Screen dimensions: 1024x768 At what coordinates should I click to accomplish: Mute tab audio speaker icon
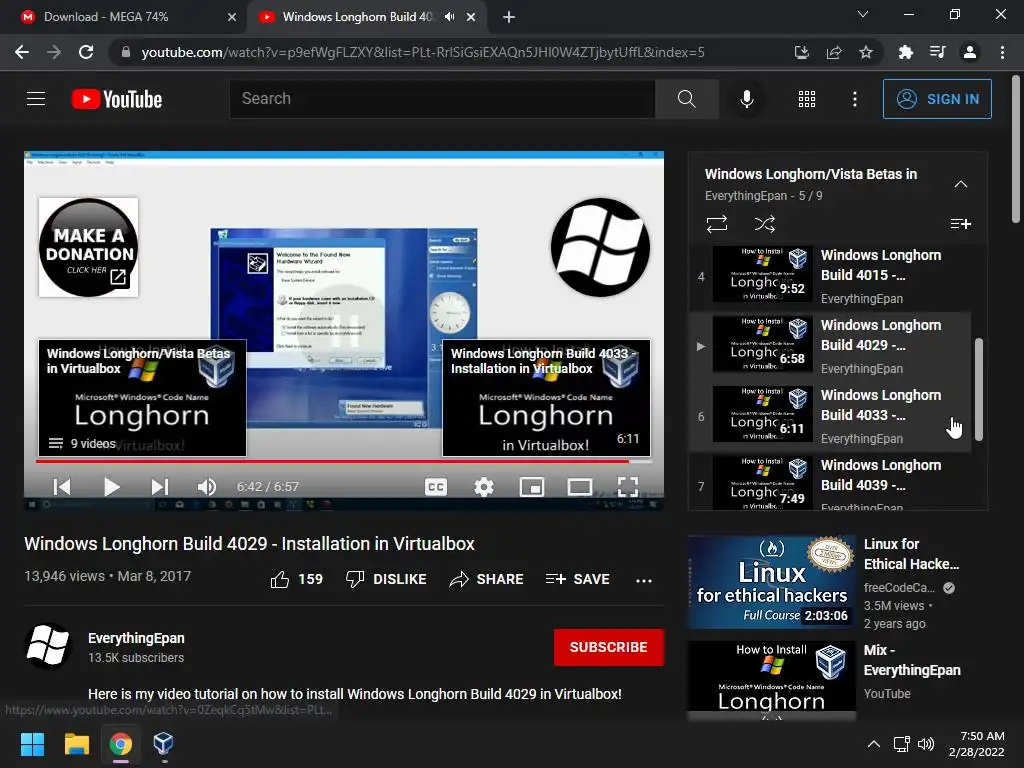point(449,17)
